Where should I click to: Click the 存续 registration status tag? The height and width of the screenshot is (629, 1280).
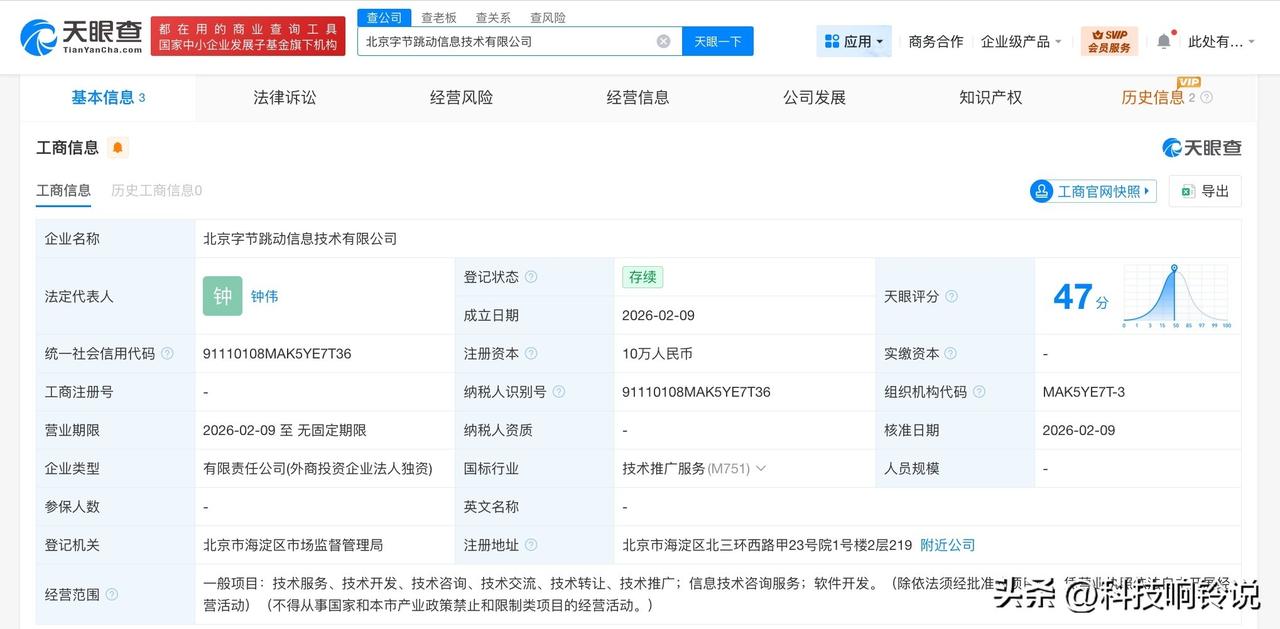[x=642, y=277]
